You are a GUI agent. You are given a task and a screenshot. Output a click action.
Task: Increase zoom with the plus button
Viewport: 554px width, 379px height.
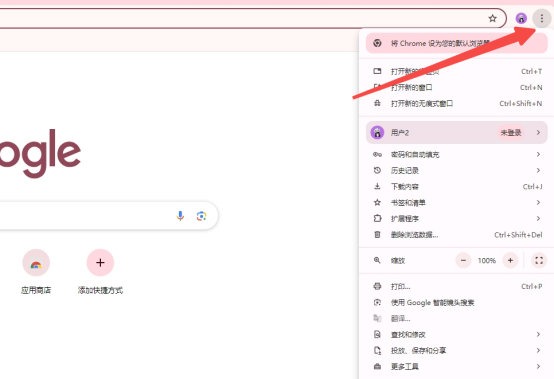[510, 260]
